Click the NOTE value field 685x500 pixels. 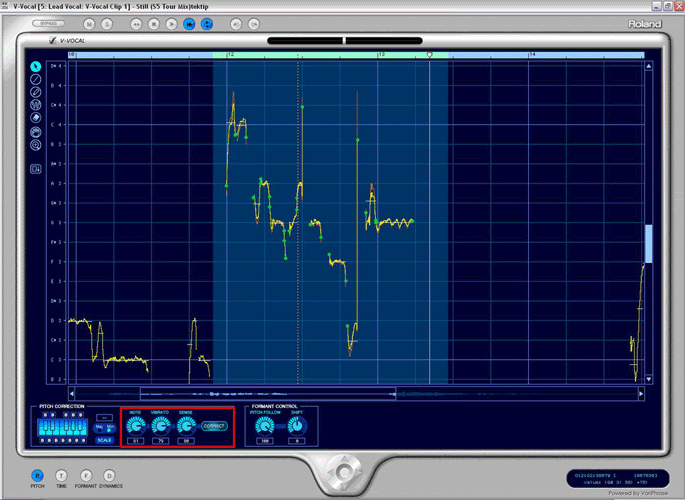[x=136, y=441]
